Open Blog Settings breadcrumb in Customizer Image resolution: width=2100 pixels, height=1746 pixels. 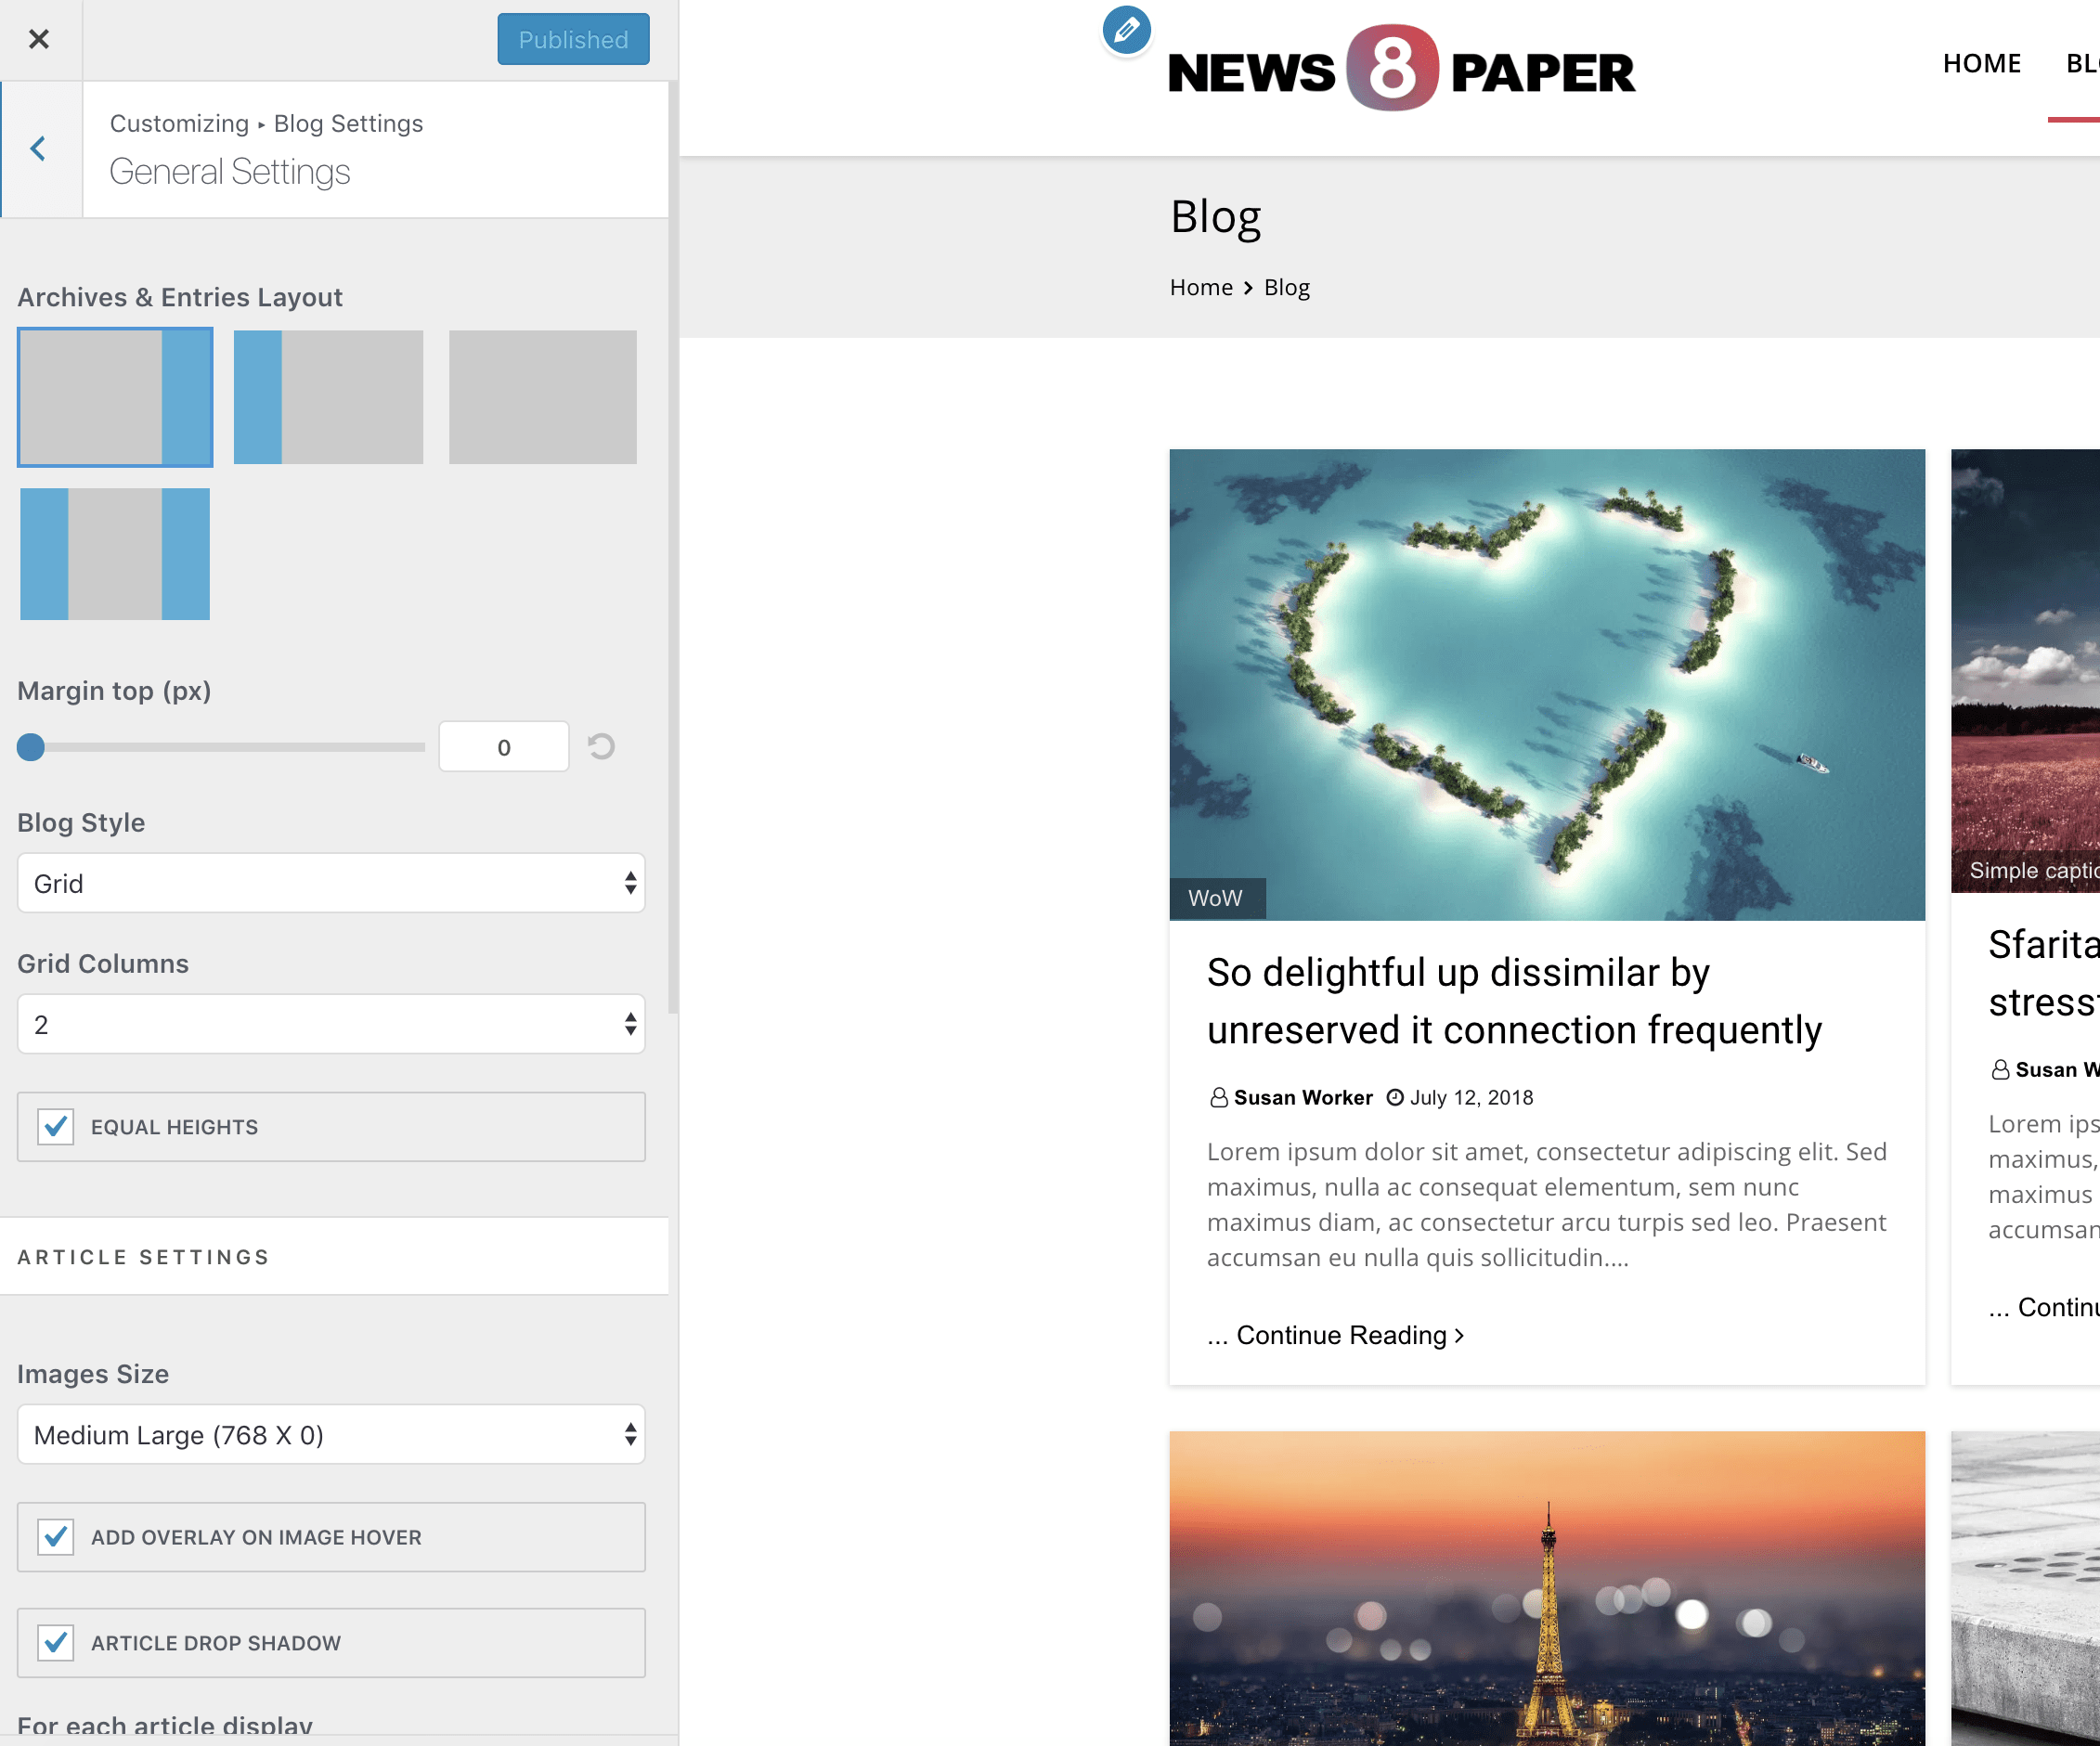(348, 123)
